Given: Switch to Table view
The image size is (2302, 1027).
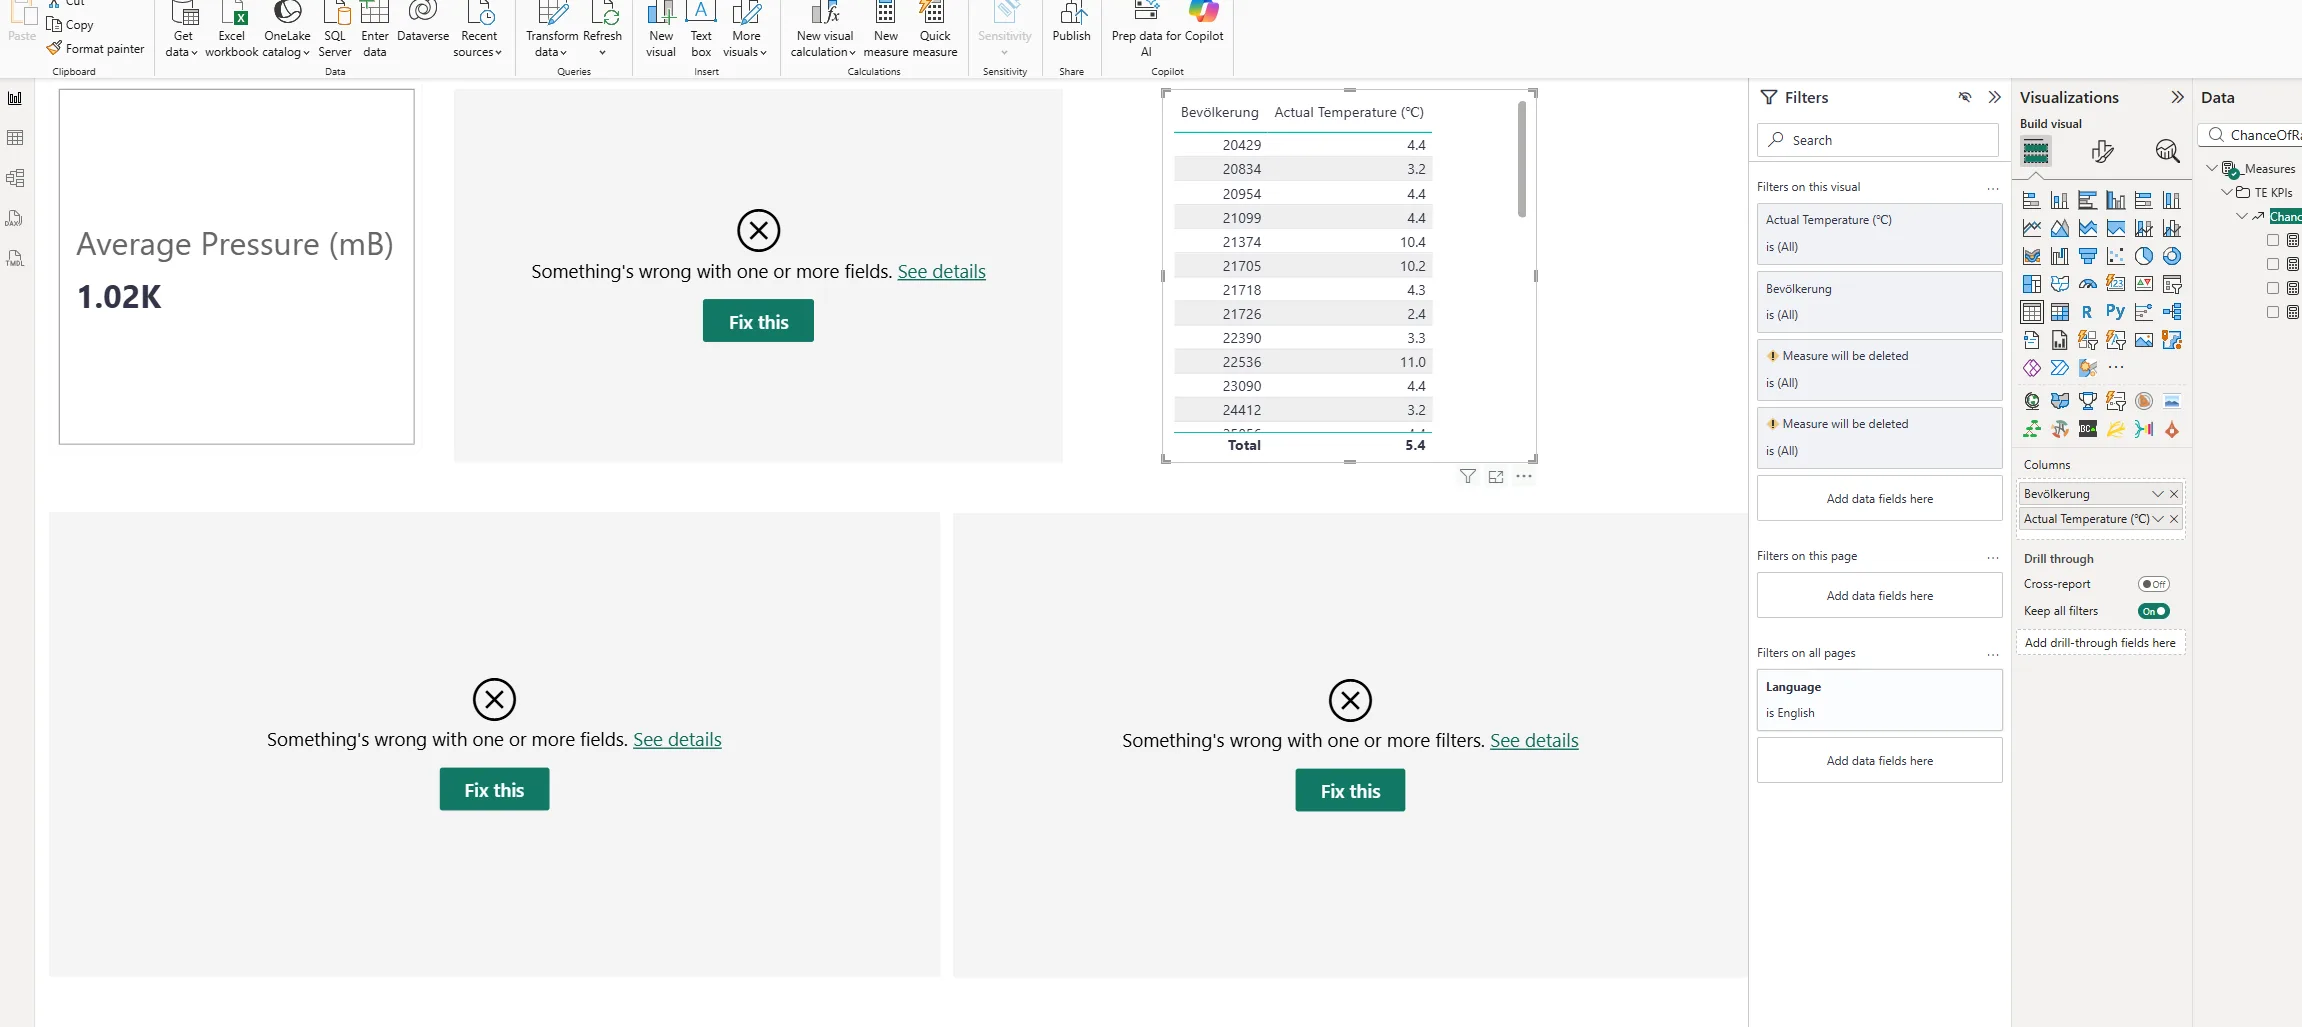Looking at the screenshot, I should click(15, 138).
